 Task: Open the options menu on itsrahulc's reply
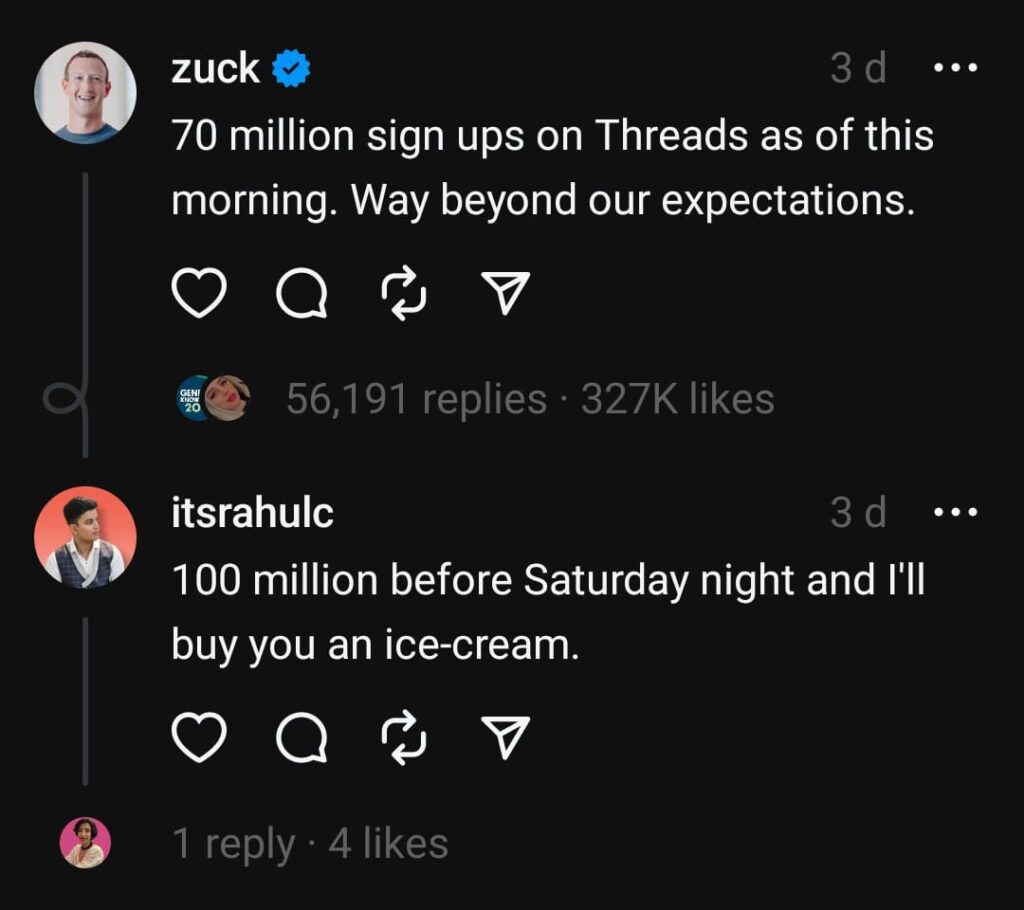click(x=957, y=513)
